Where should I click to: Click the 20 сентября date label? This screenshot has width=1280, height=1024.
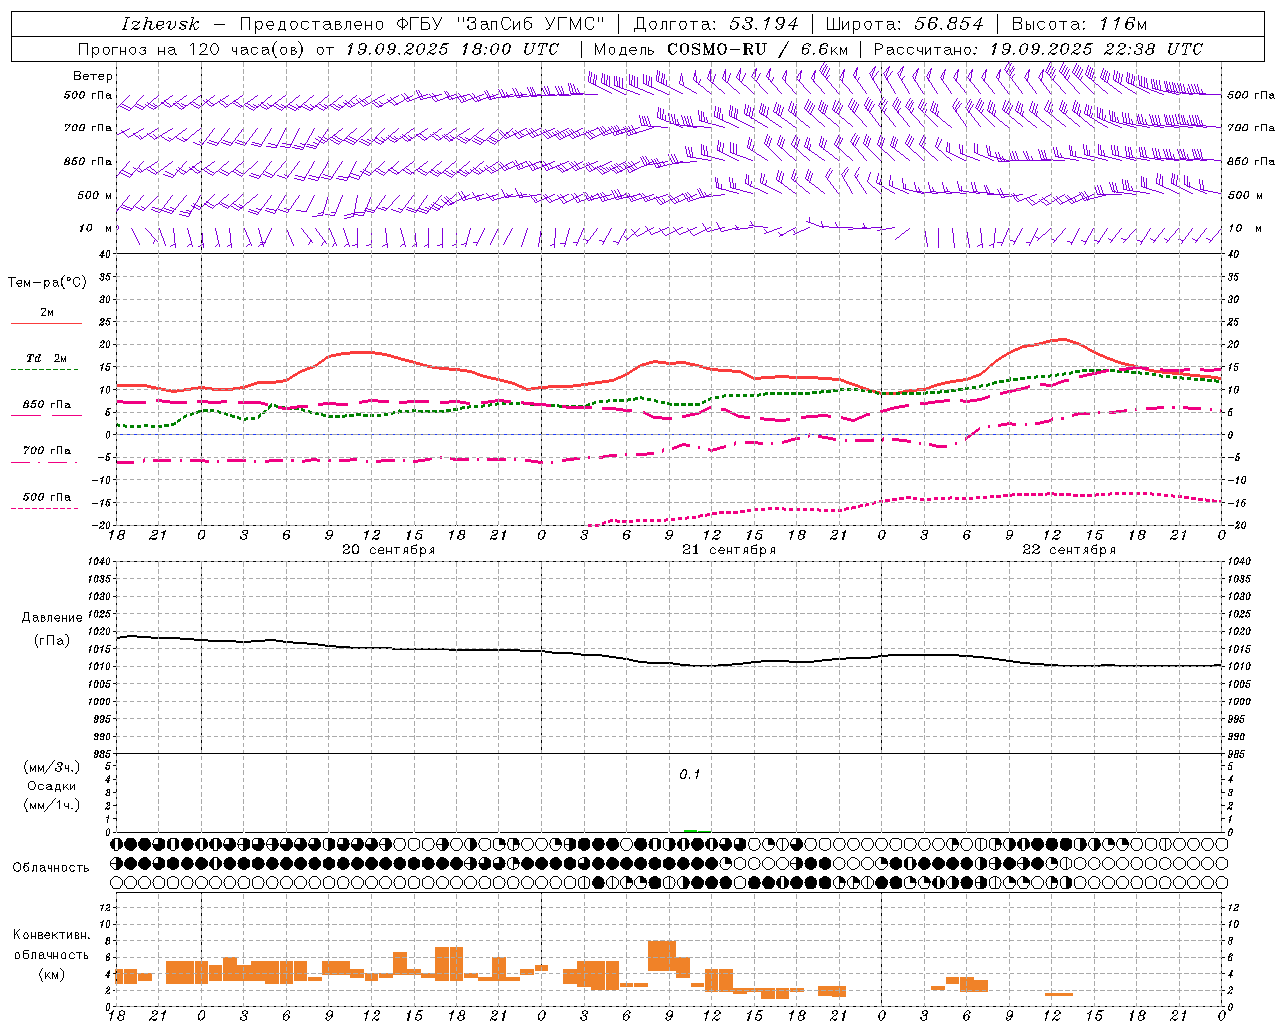click(x=389, y=550)
